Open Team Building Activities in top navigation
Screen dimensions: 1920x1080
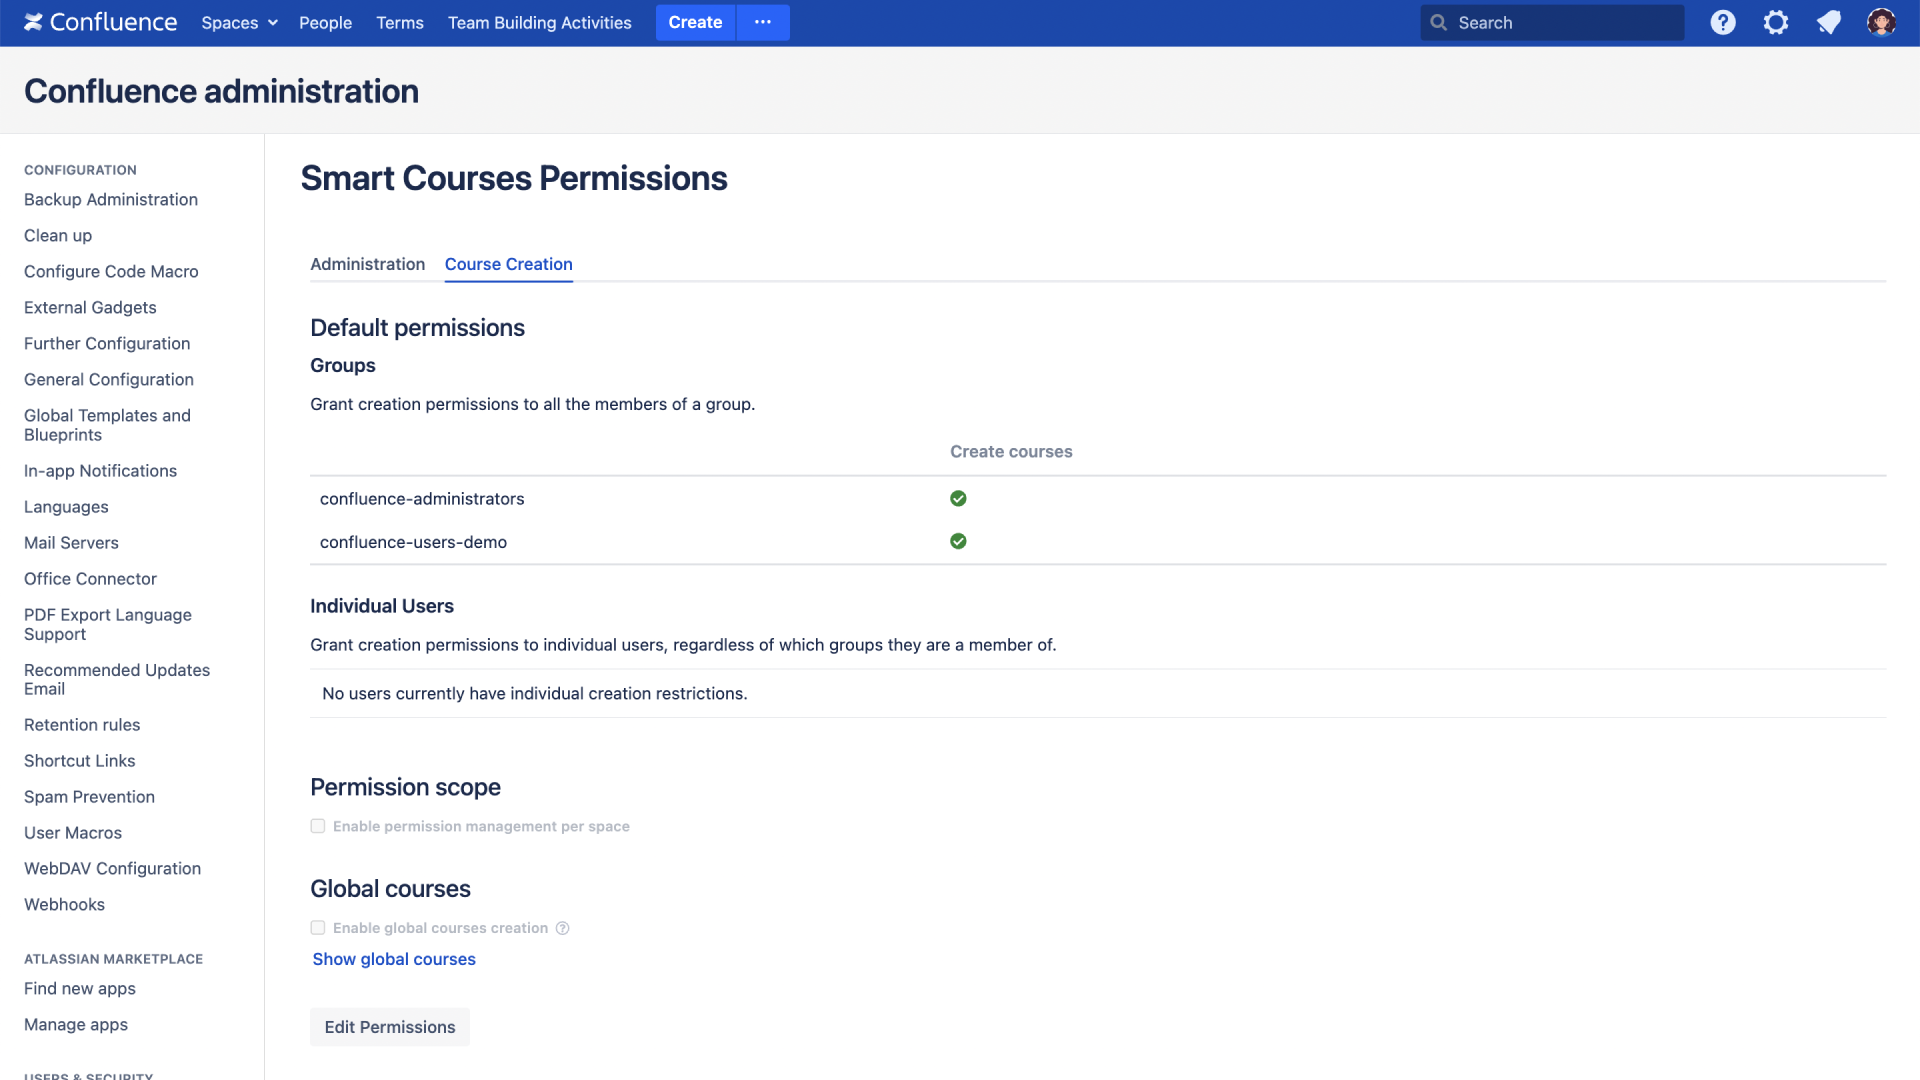click(540, 22)
